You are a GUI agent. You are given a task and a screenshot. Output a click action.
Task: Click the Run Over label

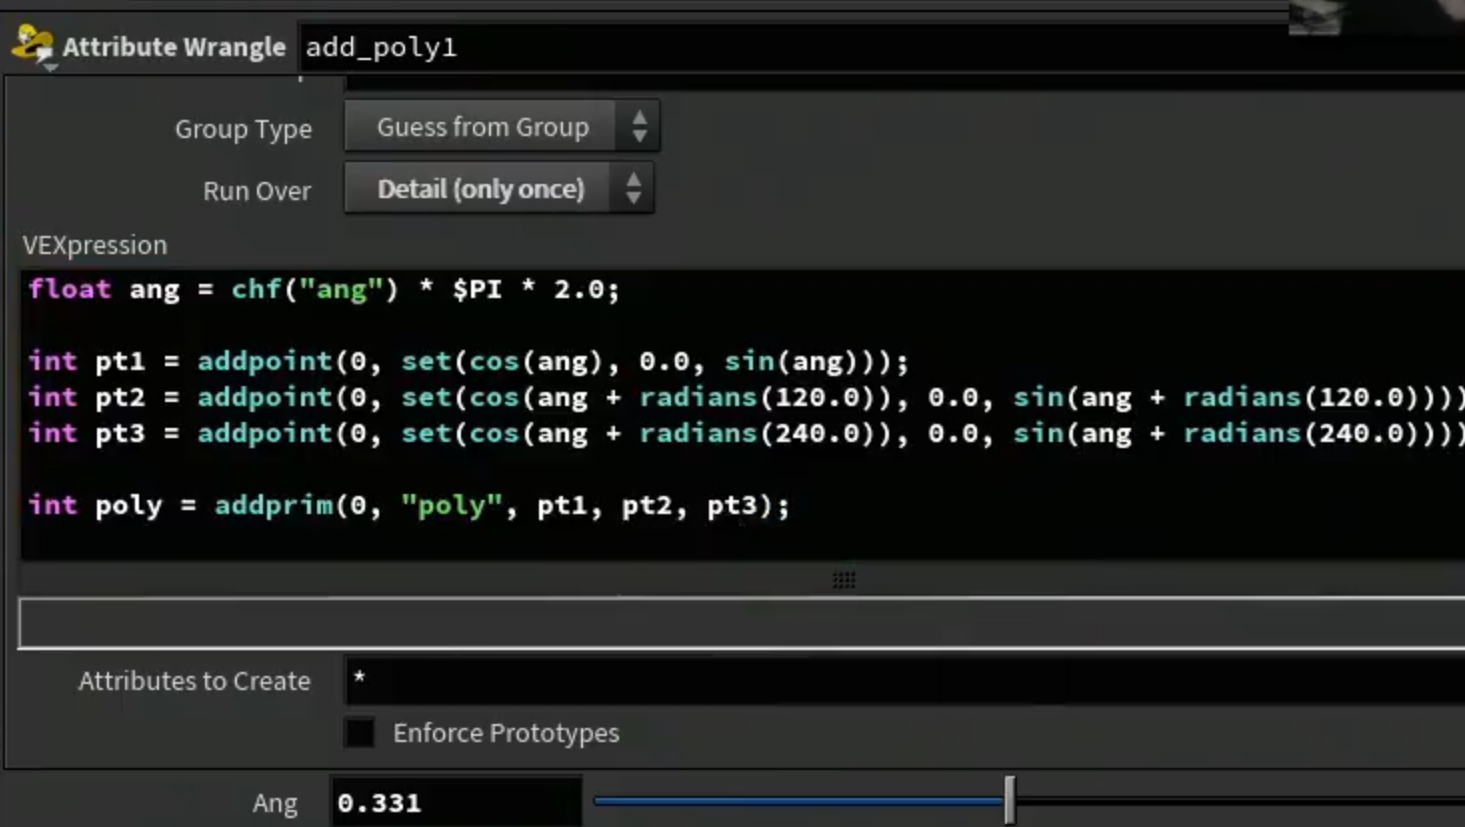coord(257,191)
